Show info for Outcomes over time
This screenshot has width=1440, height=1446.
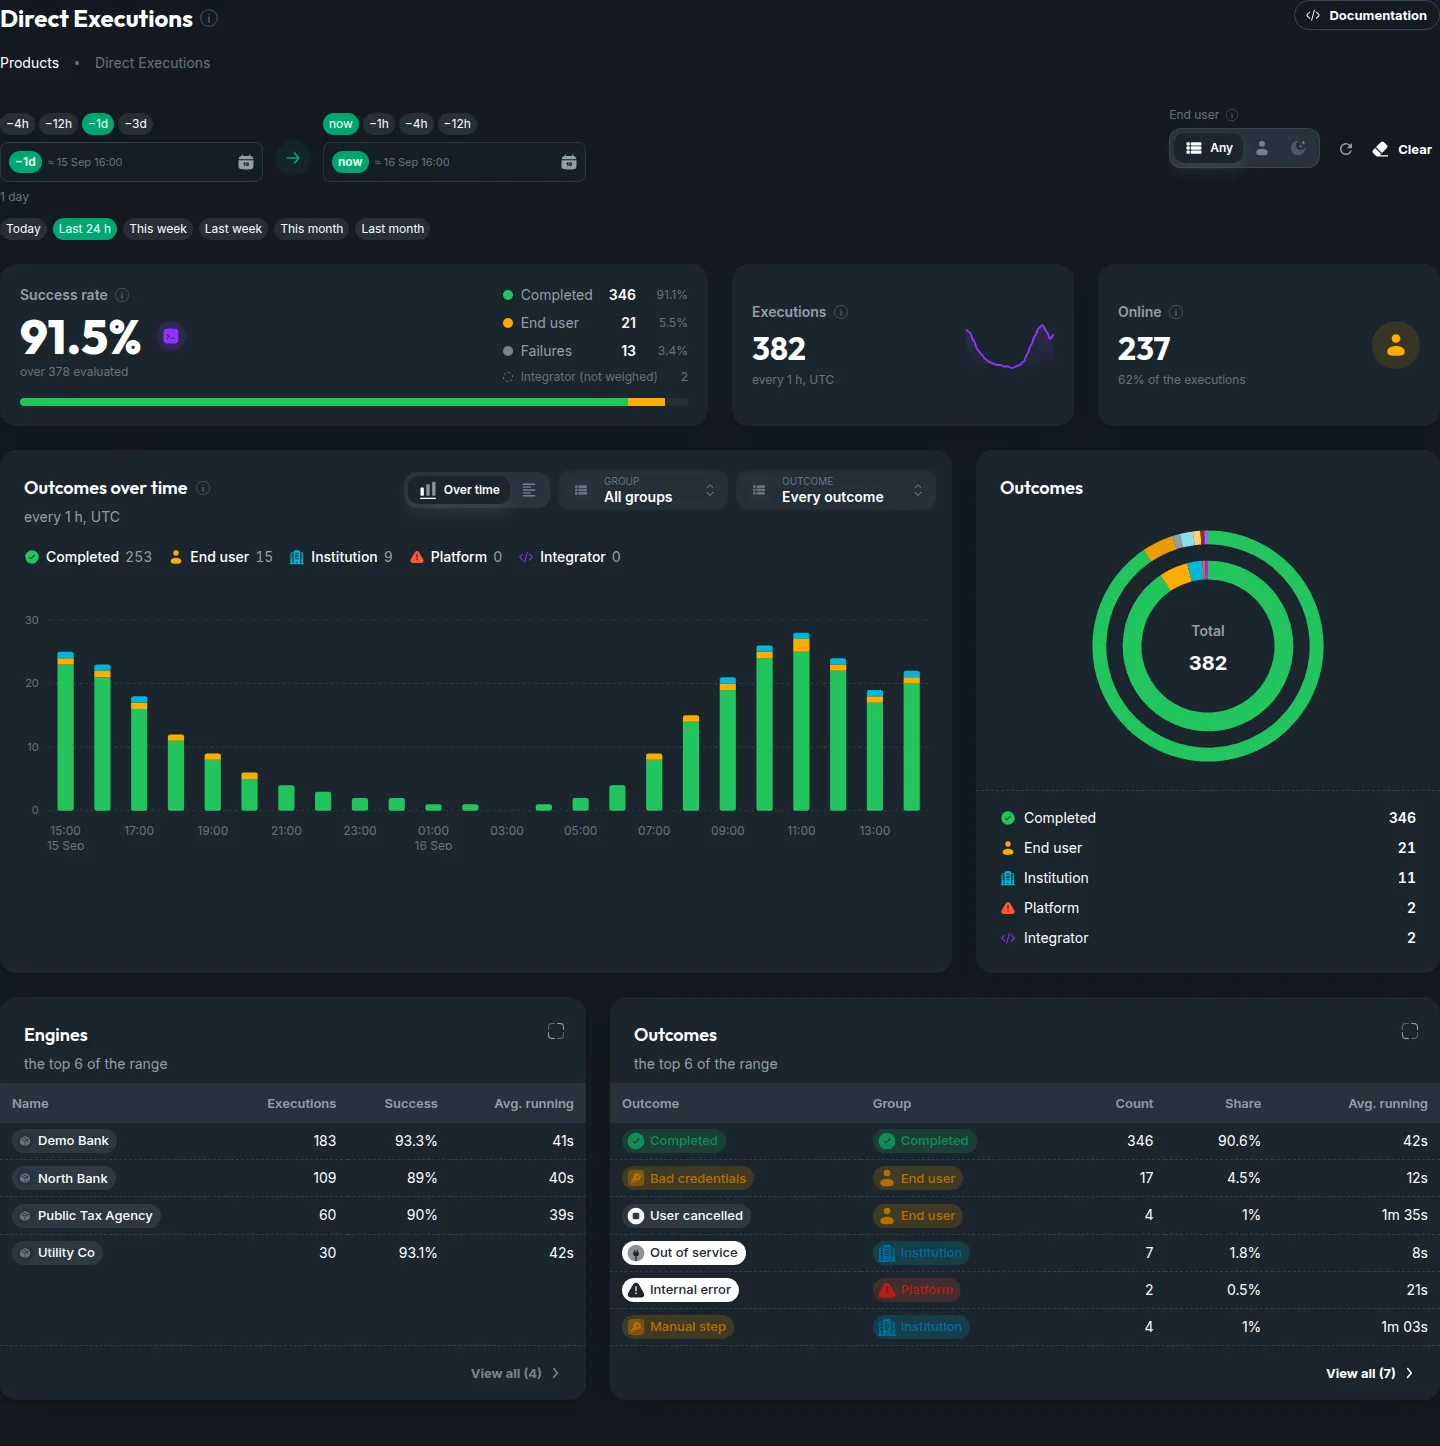click(203, 488)
